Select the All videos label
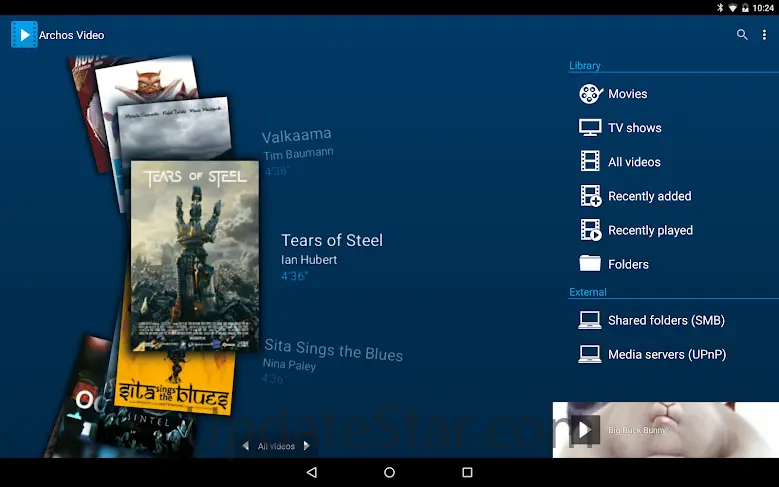This screenshot has width=779, height=487. pos(634,162)
